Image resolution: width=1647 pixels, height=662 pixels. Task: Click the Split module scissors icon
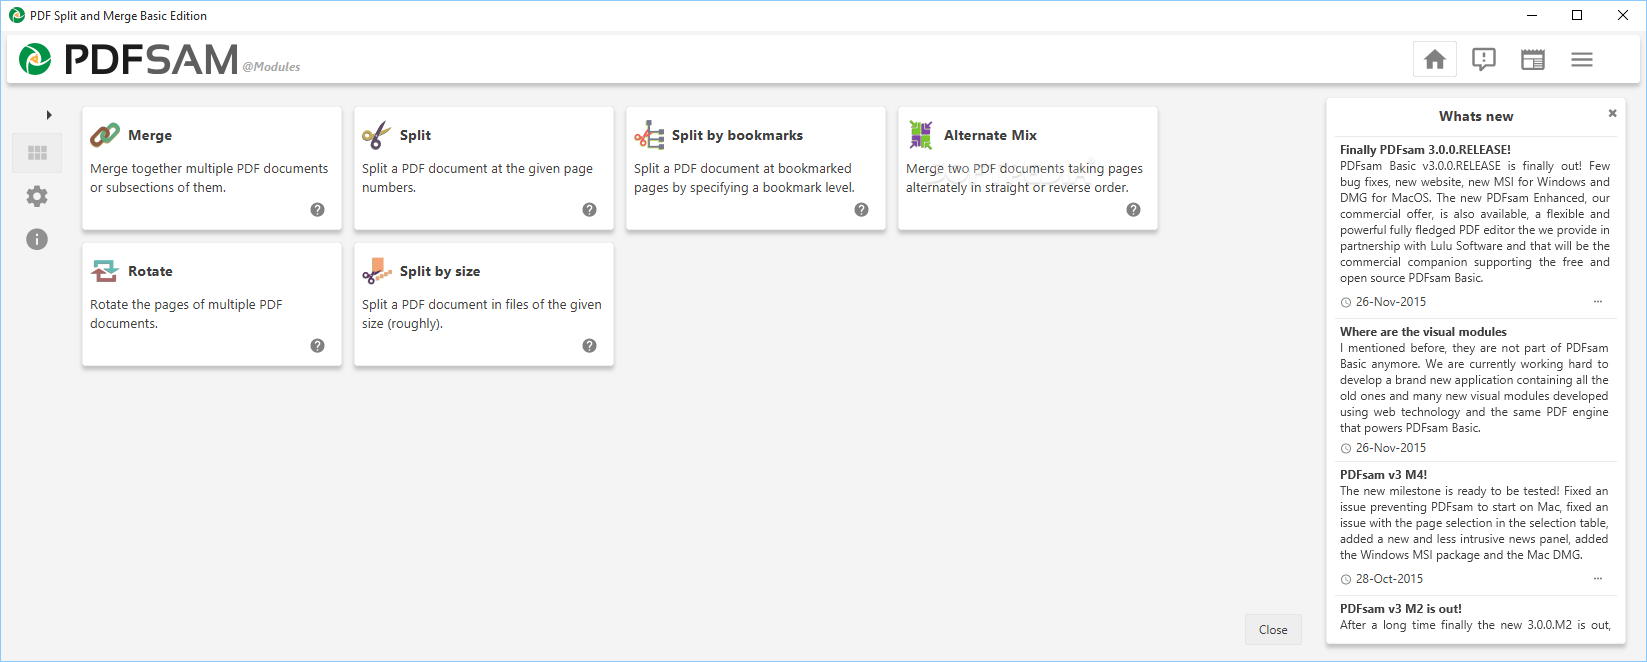(376, 135)
